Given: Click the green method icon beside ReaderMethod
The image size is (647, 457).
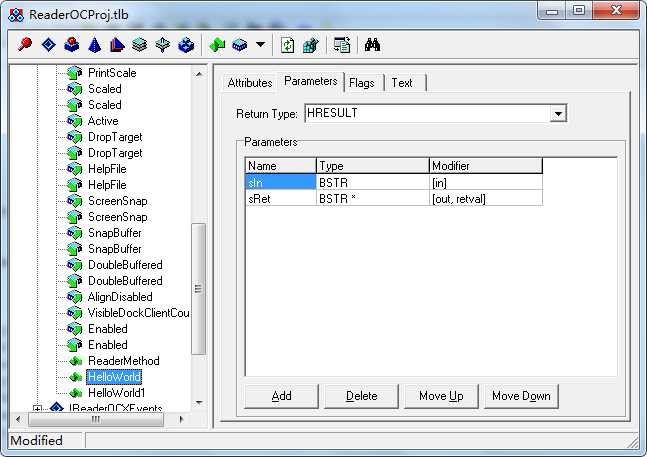Looking at the screenshot, I should tap(76, 361).
